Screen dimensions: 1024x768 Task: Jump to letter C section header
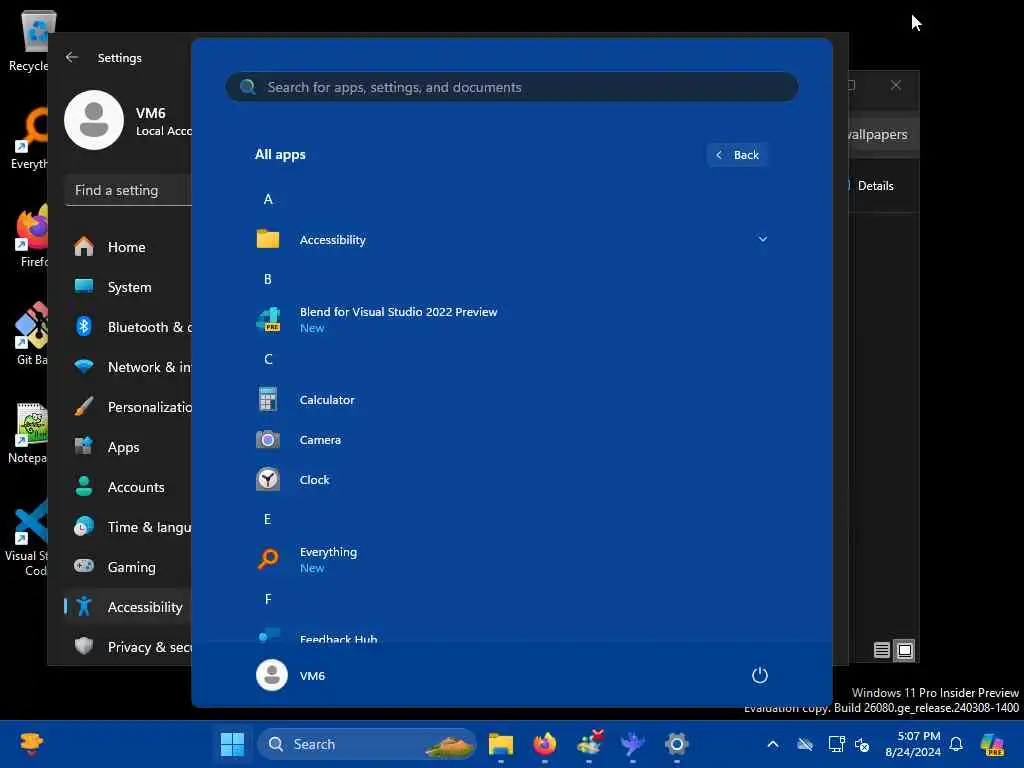click(x=268, y=359)
